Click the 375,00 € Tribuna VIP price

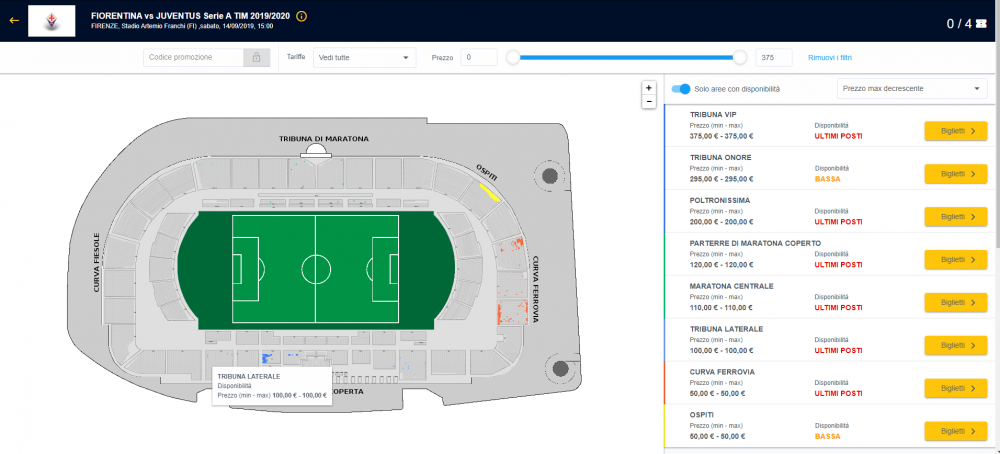coord(721,135)
